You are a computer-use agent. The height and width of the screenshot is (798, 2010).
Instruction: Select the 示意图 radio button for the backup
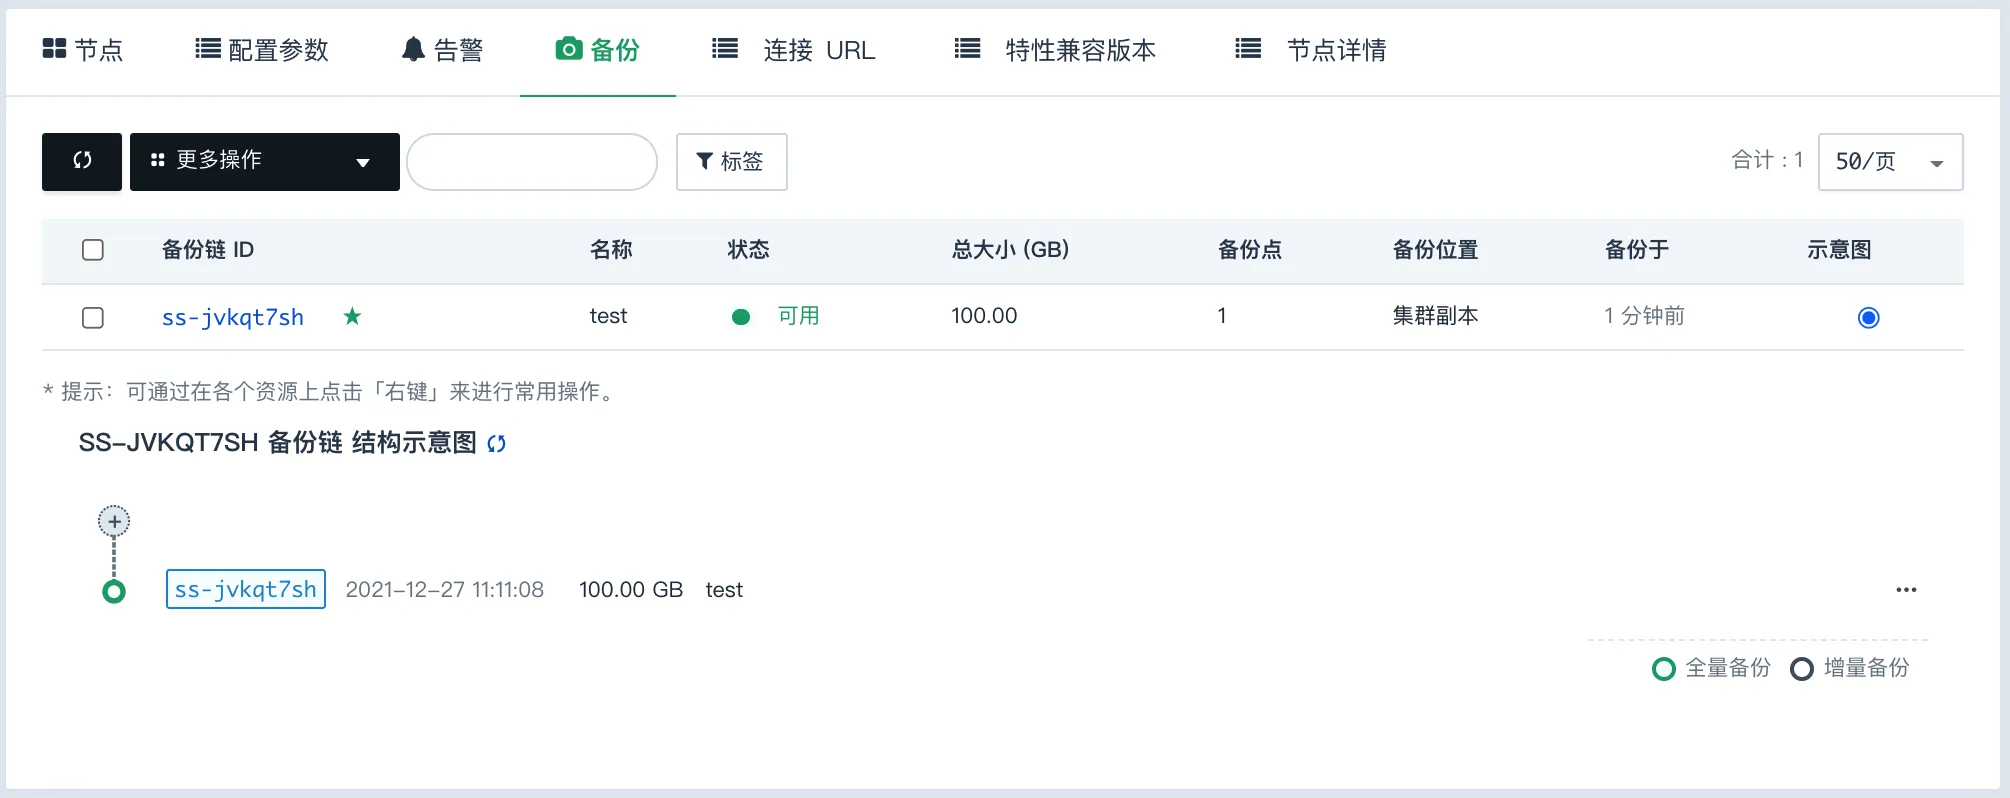click(x=1868, y=318)
